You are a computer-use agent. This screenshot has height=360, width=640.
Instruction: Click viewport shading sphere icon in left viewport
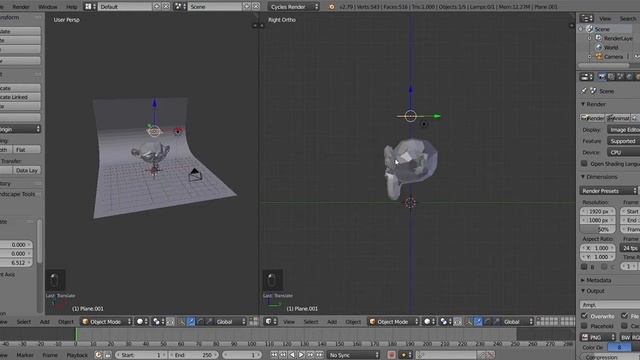click(x=142, y=322)
